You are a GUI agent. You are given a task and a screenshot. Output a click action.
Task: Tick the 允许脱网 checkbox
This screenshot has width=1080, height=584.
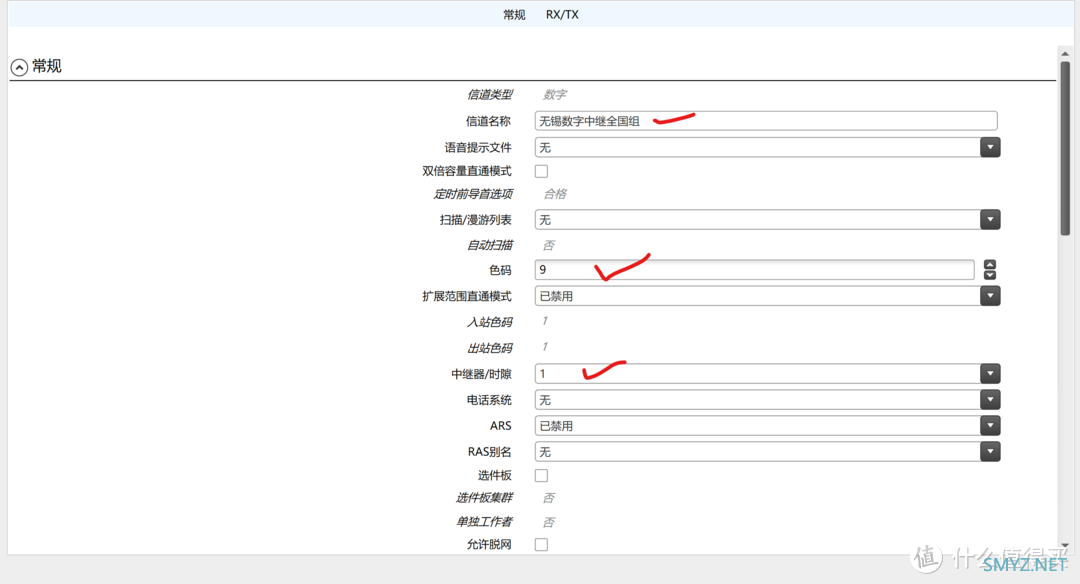click(x=541, y=545)
